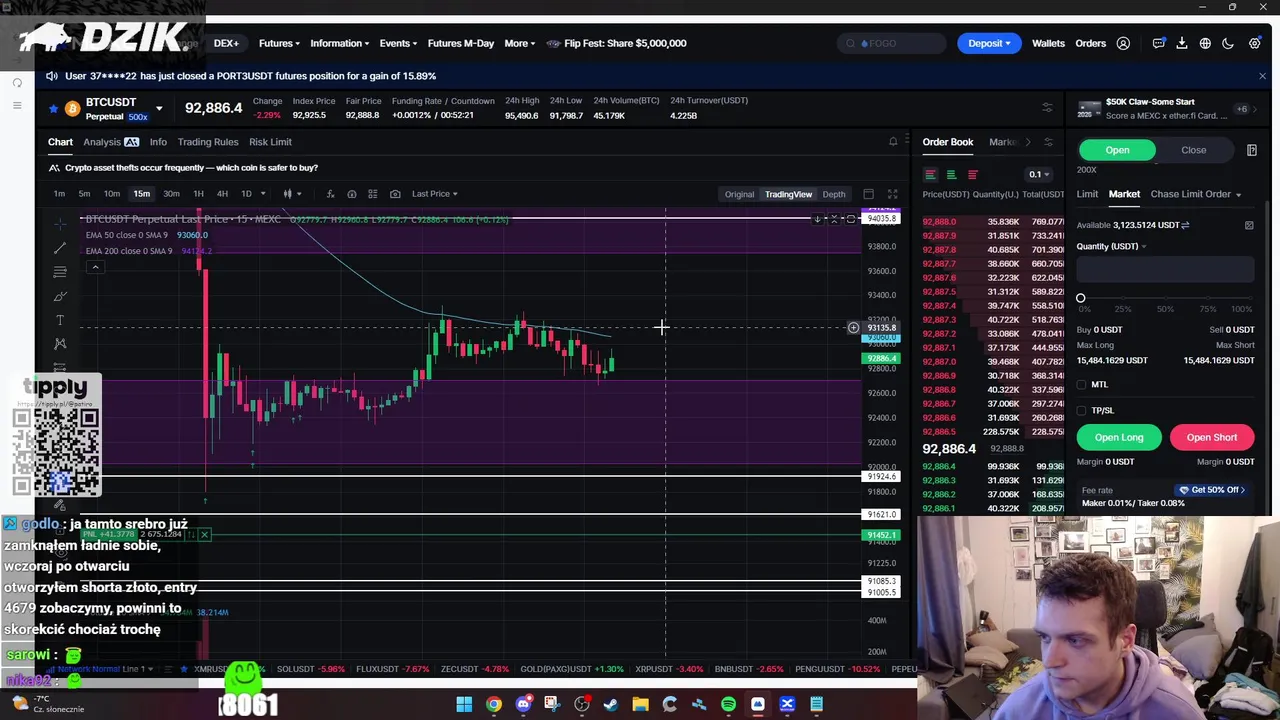Click Open Long button
The height and width of the screenshot is (720, 1280).
pos(1118,437)
